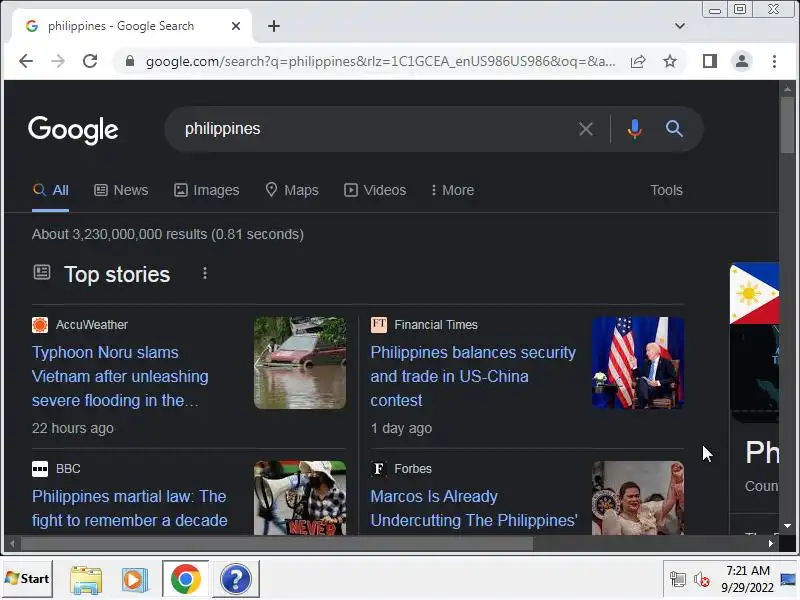Image resolution: width=800 pixels, height=600 pixels.
Task: Click the Biden flags story thumbnail
Action: [638, 363]
